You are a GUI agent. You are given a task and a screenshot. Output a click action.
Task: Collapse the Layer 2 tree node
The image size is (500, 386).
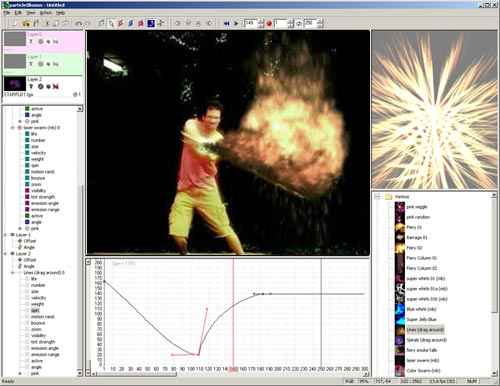(5, 254)
